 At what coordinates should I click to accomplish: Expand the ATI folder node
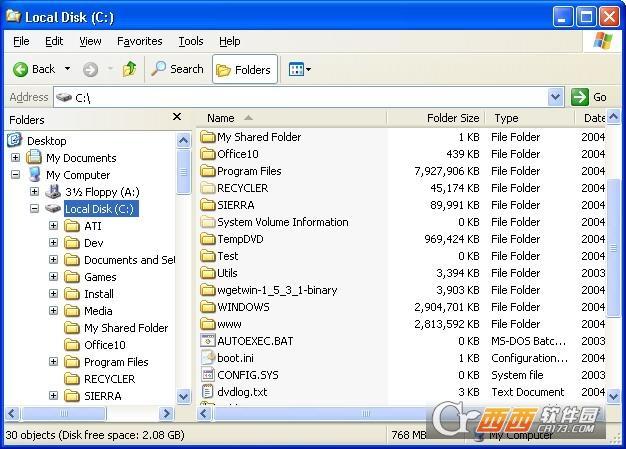click(53, 226)
